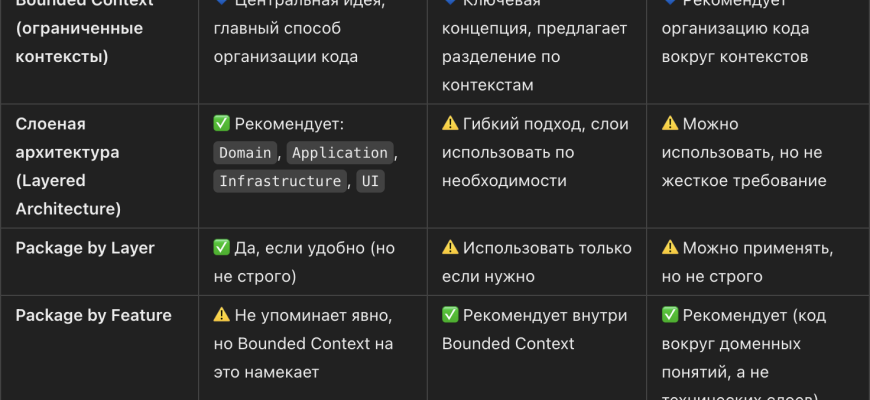The height and width of the screenshot is (400, 870).
Task: Click warning icon before "Использовать только если нужно"
Action: [450, 248]
